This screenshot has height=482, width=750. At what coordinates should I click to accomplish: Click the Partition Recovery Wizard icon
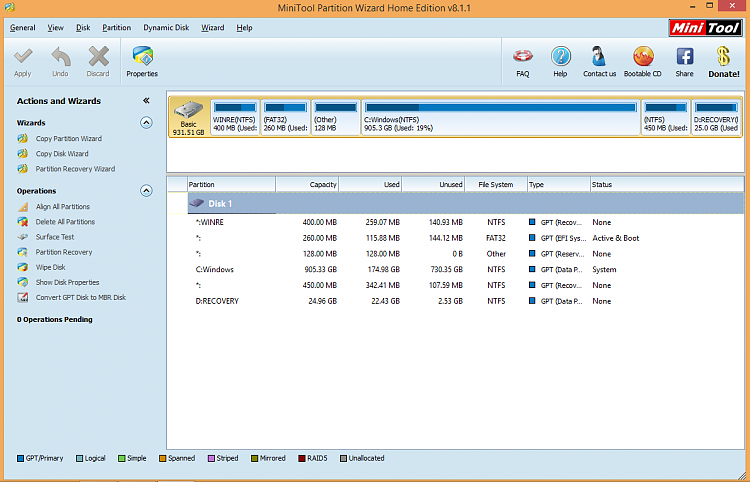(22, 169)
